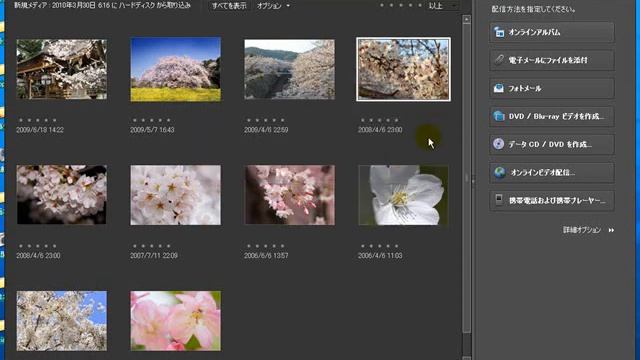Select データ CD / DVD を作成 disc option

pos(552,144)
